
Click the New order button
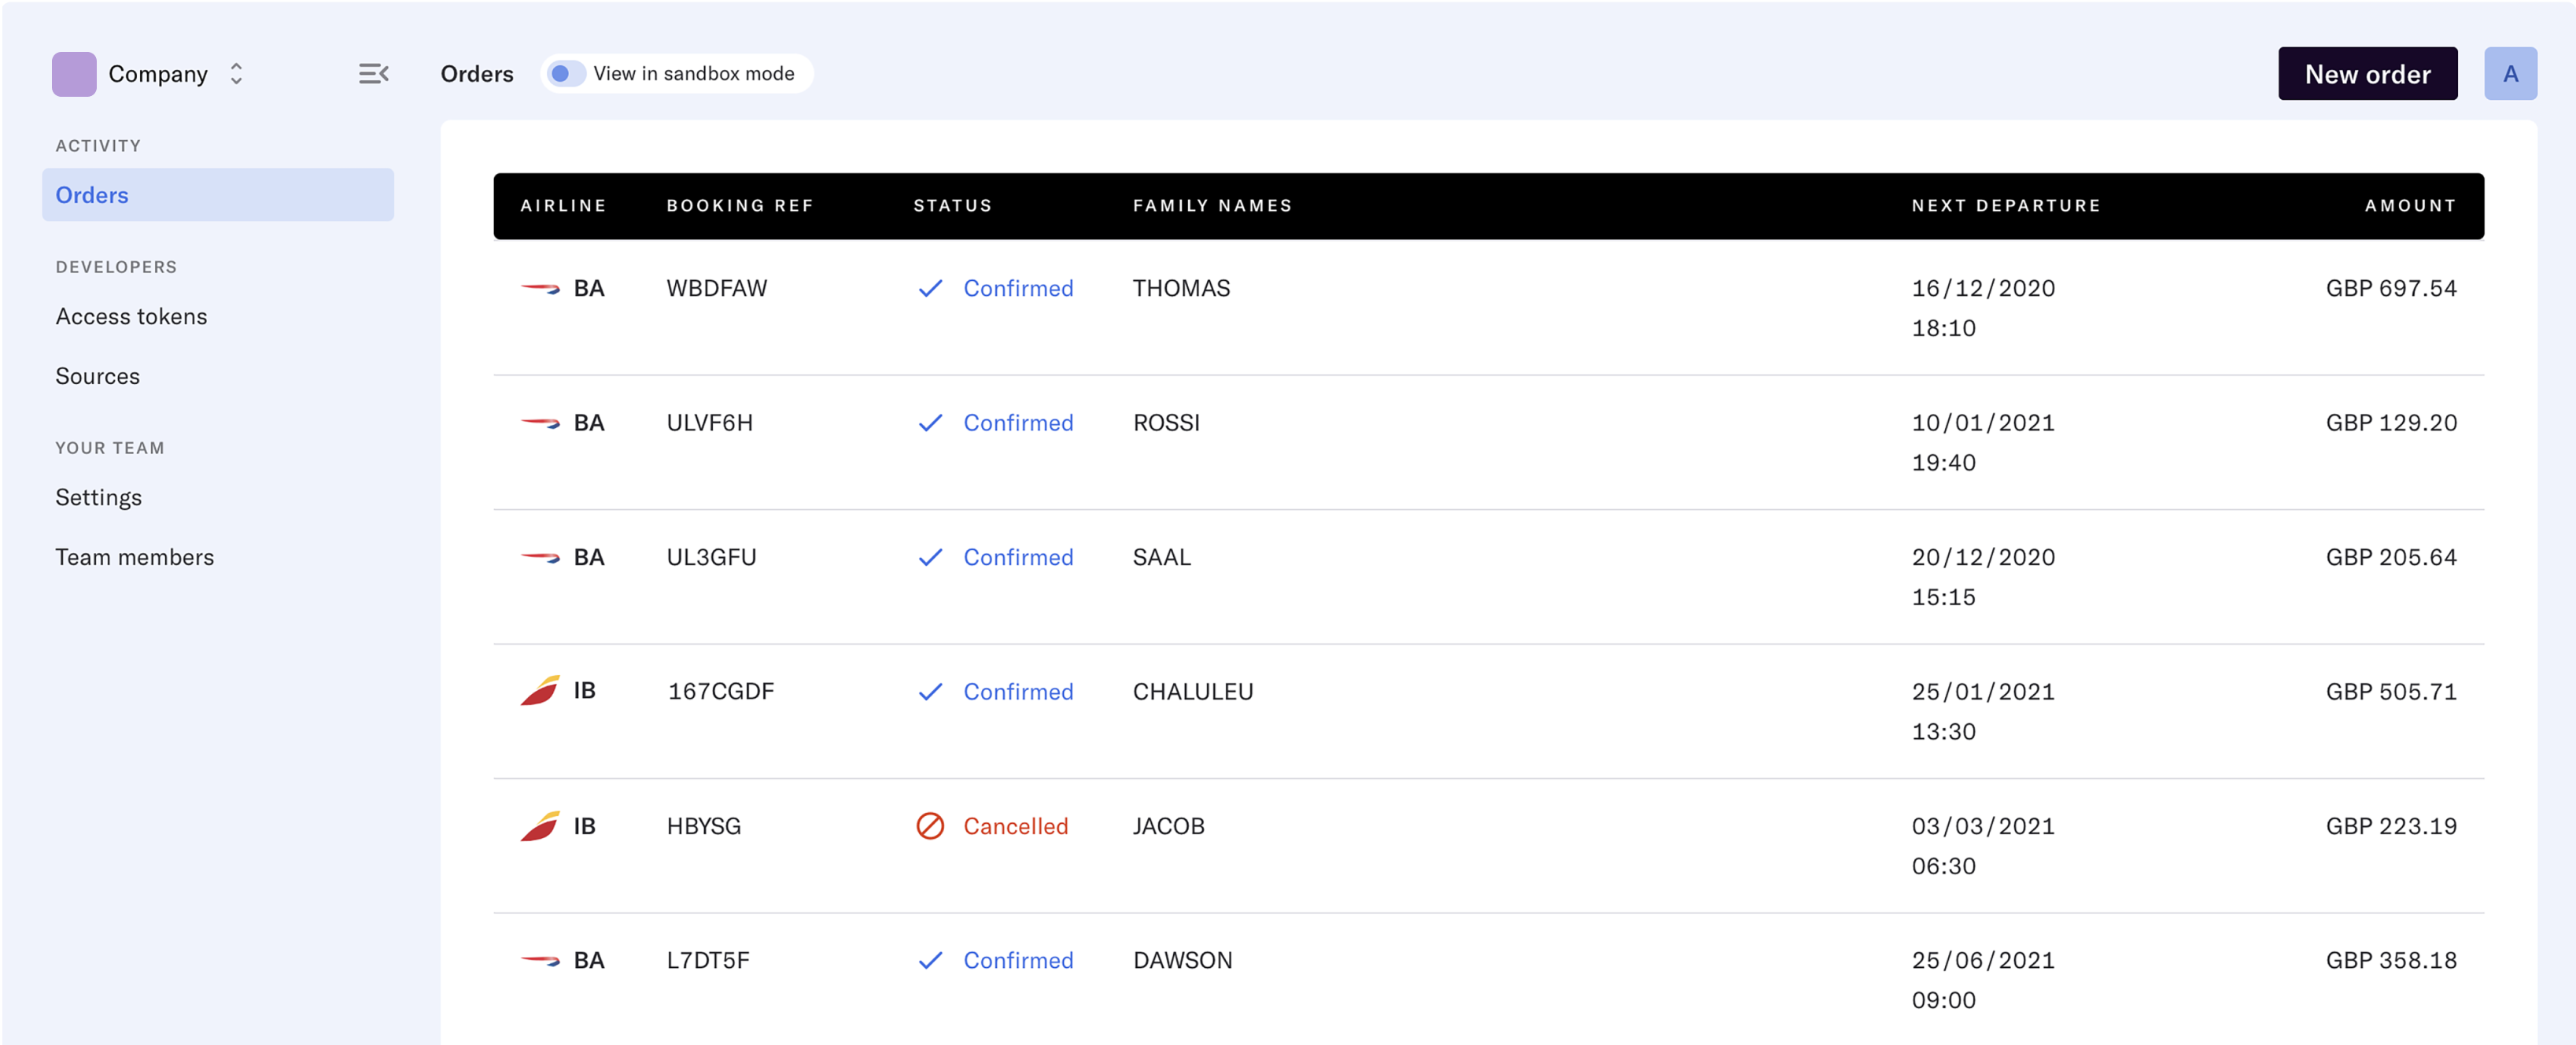tap(2367, 74)
